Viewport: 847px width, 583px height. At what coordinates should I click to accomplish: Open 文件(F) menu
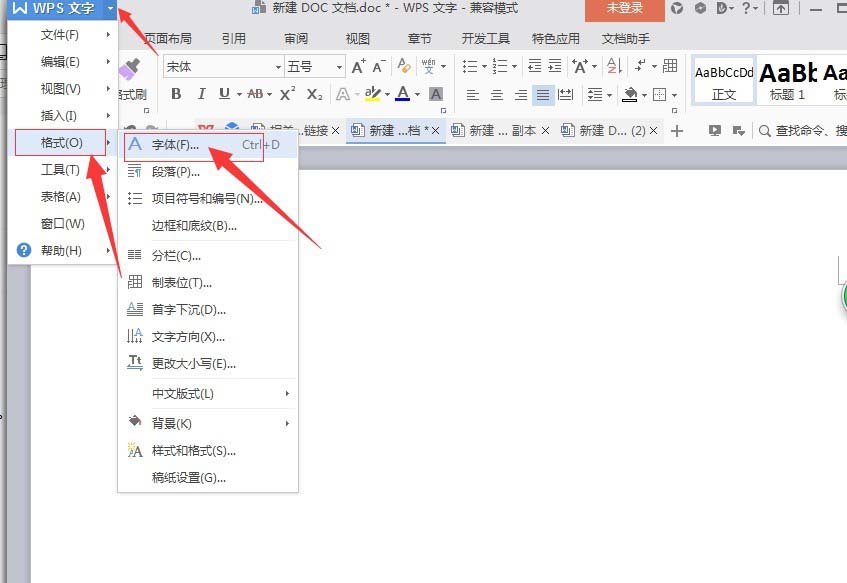63,35
